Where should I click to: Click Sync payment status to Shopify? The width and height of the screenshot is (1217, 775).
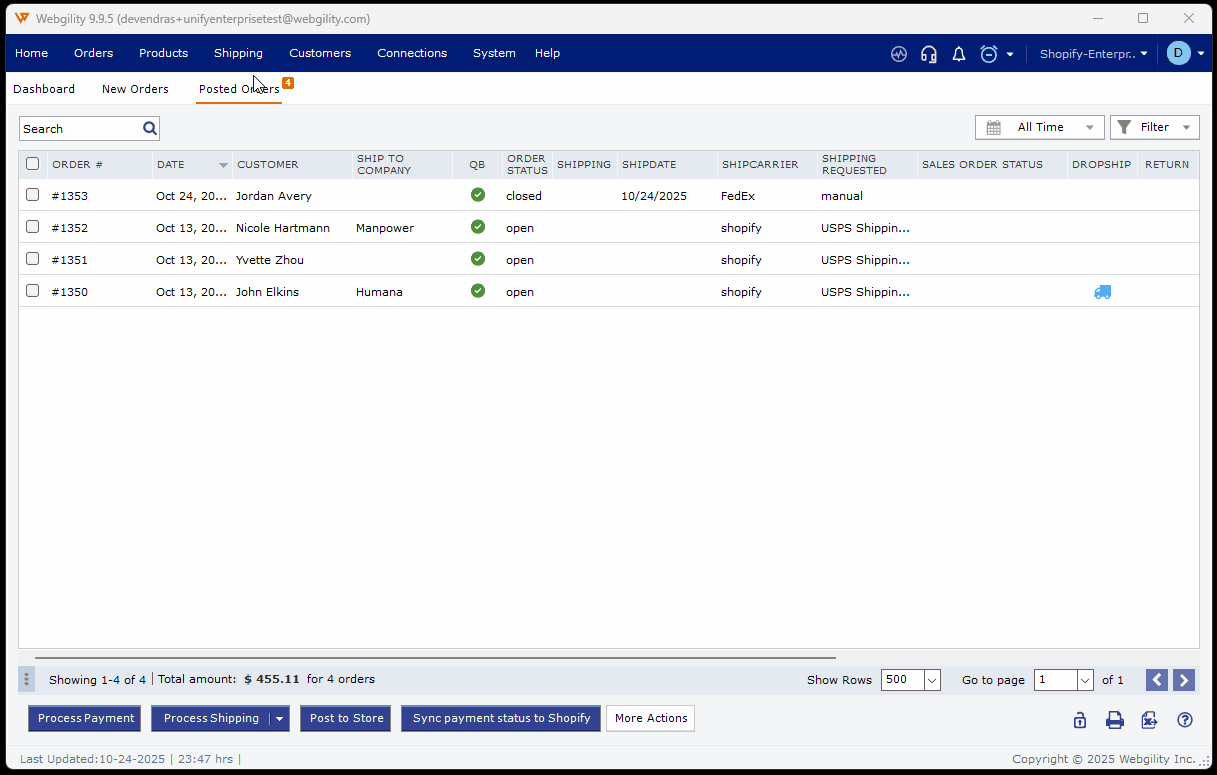(501, 718)
